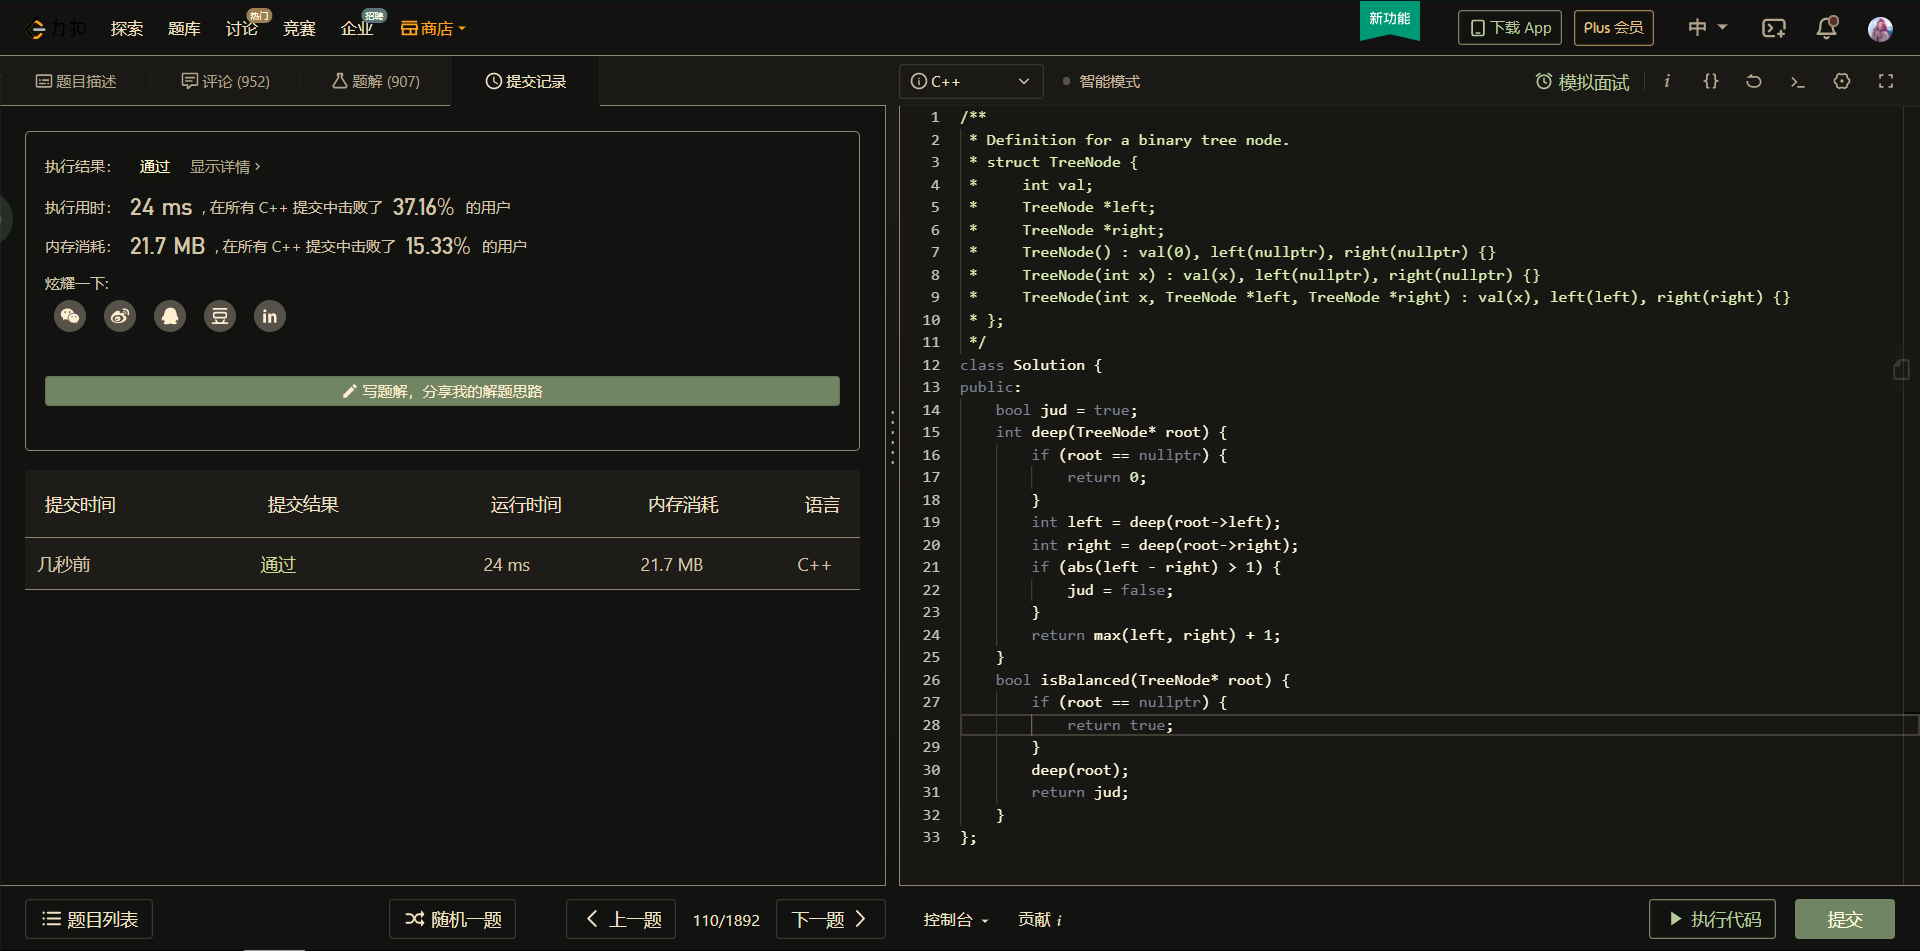The width and height of the screenshot is (1920, 951).
Task: Share result to Weibo
Action: tap(120, 316)
